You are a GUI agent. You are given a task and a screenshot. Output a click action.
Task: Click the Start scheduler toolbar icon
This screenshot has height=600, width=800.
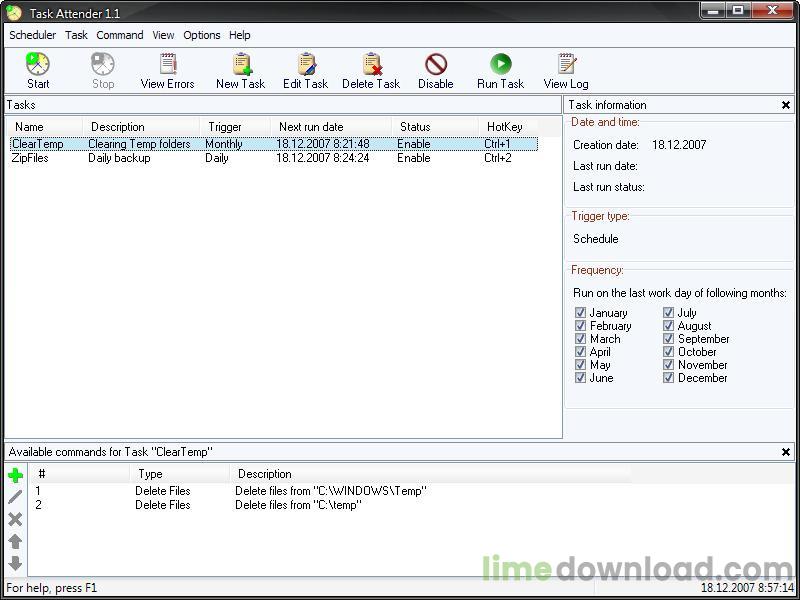pyautogui.click(x=38, y=66)
